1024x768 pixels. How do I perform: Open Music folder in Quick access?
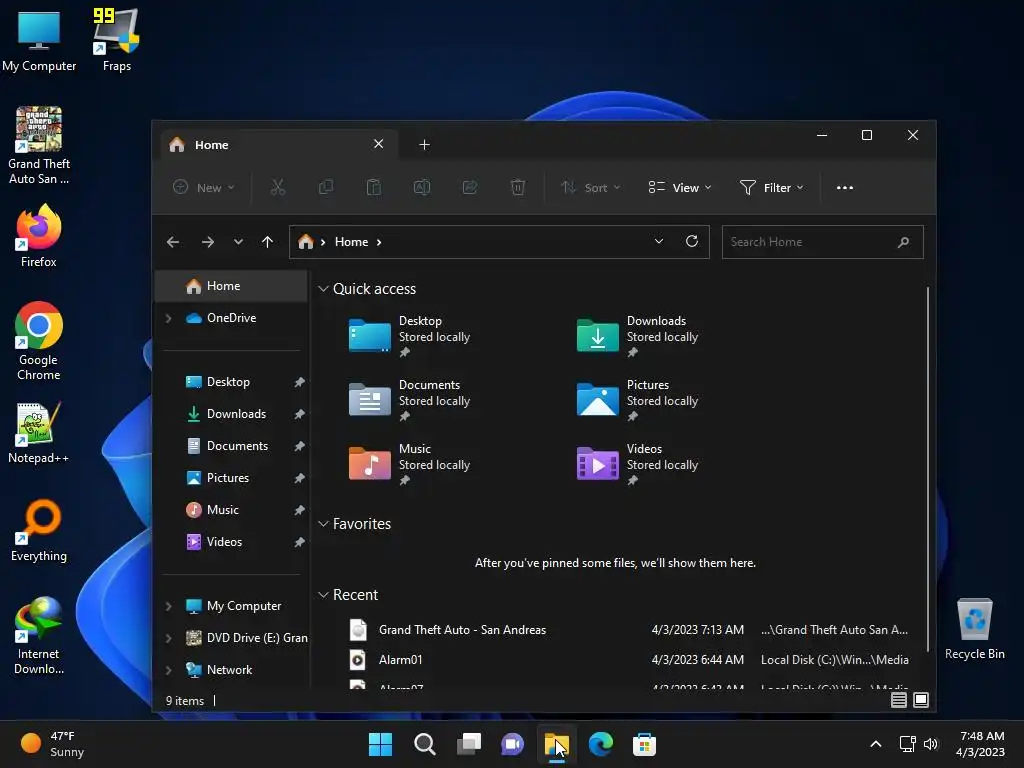[409, 464]
